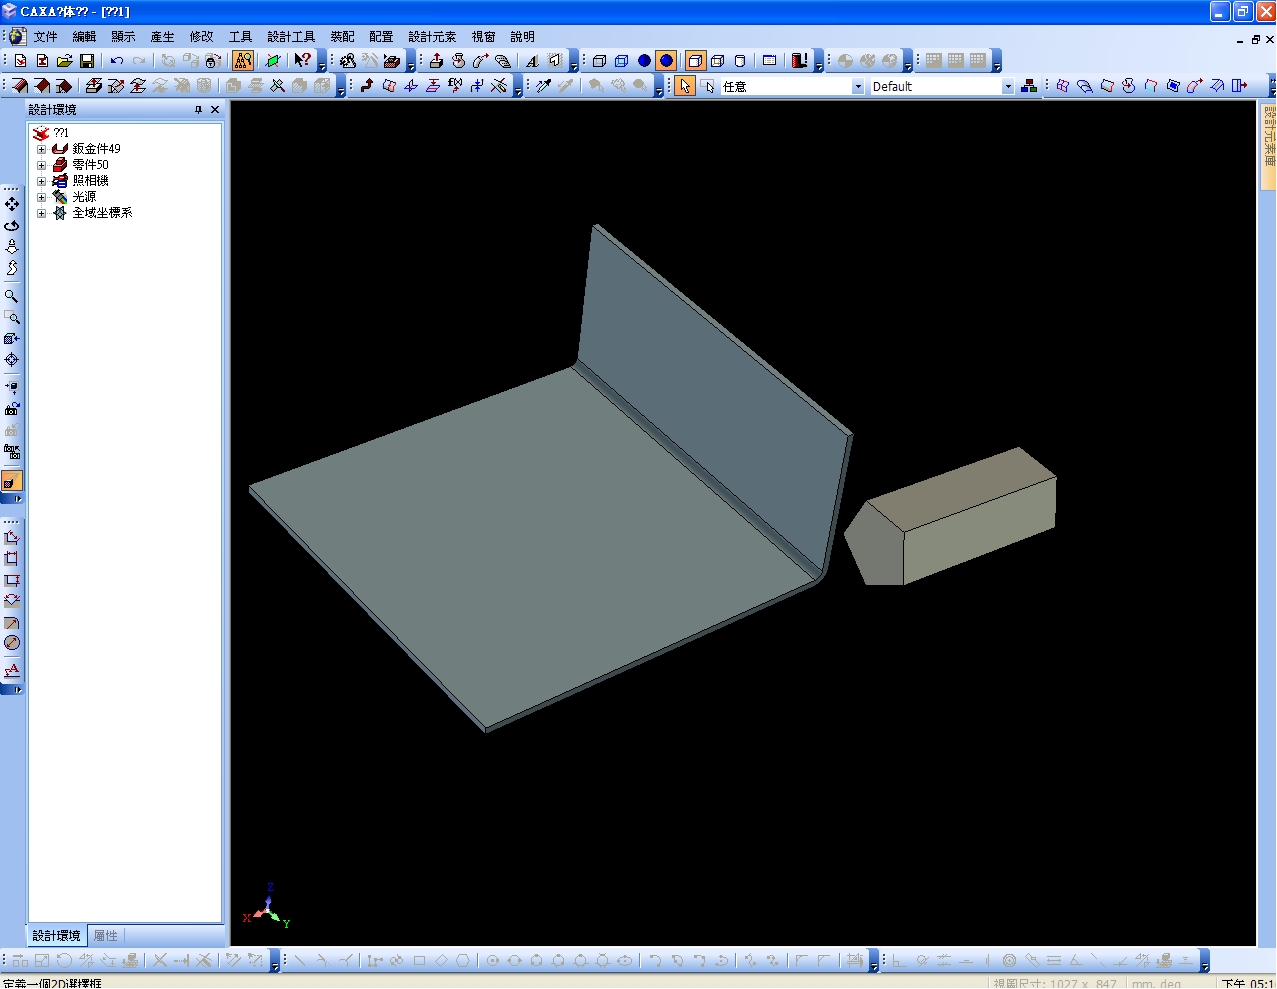
Task: Click the red can with exclamation icon
Action: click(x=799, y=61)
